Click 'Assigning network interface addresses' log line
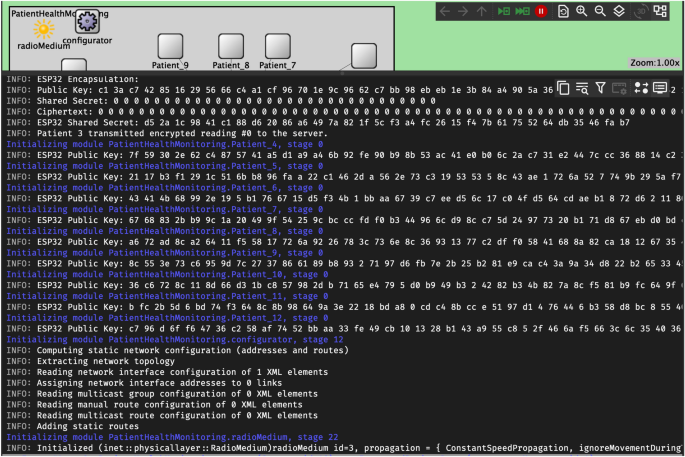Image resolution: width=685 pixels, height=457 pixels. 144,383
